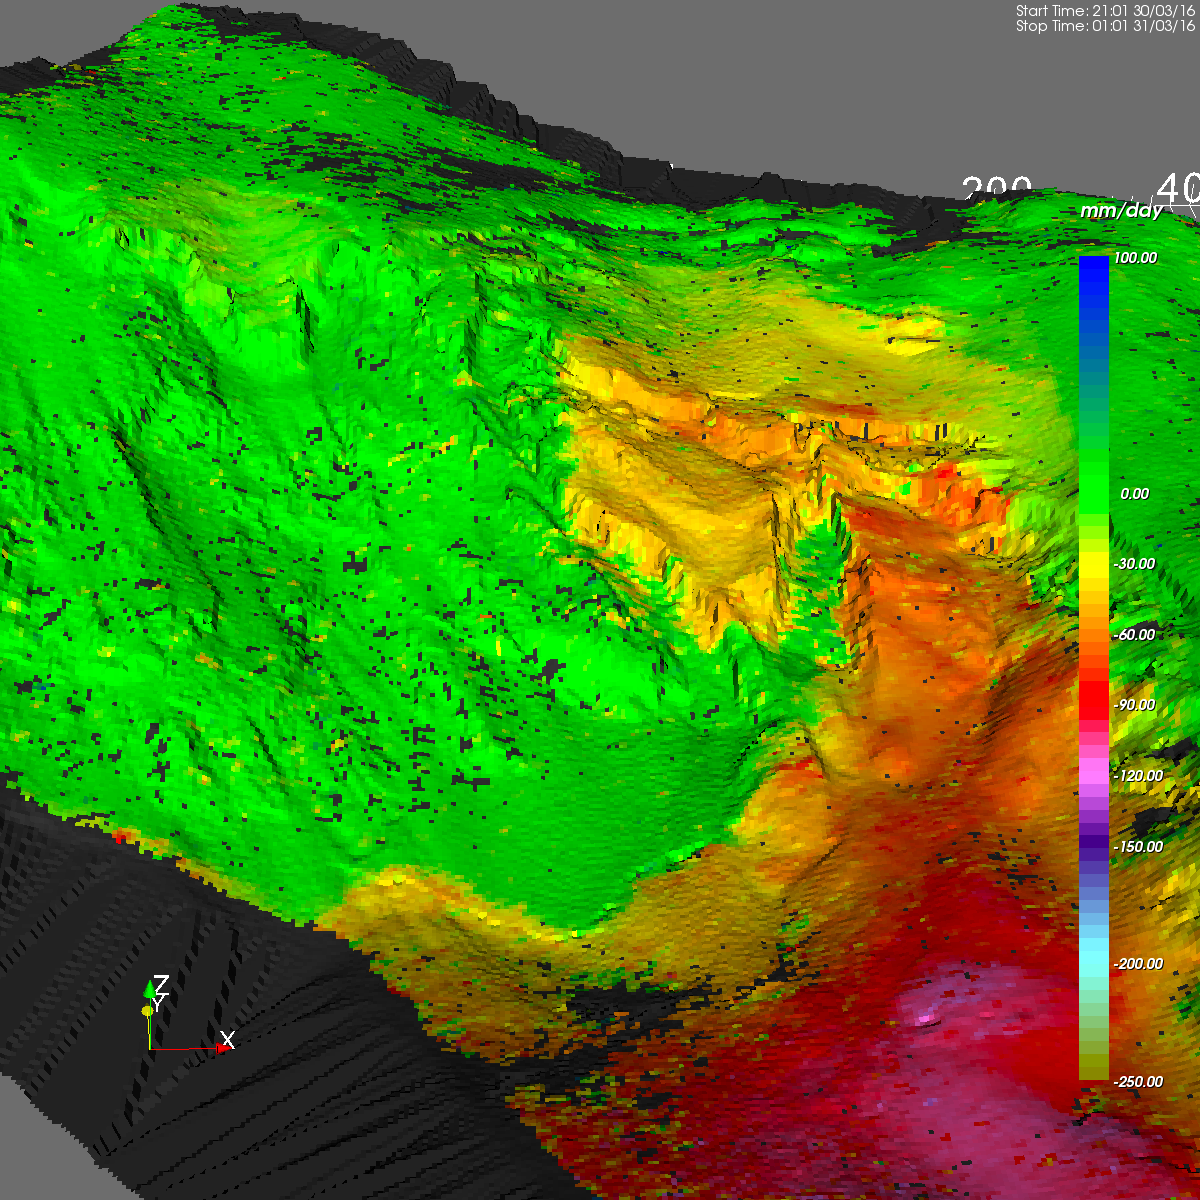Image resolution: width=1200 pixels, height=1200 pixels.
Task: Click the green Z axis arrow
Action: point(150,989)
